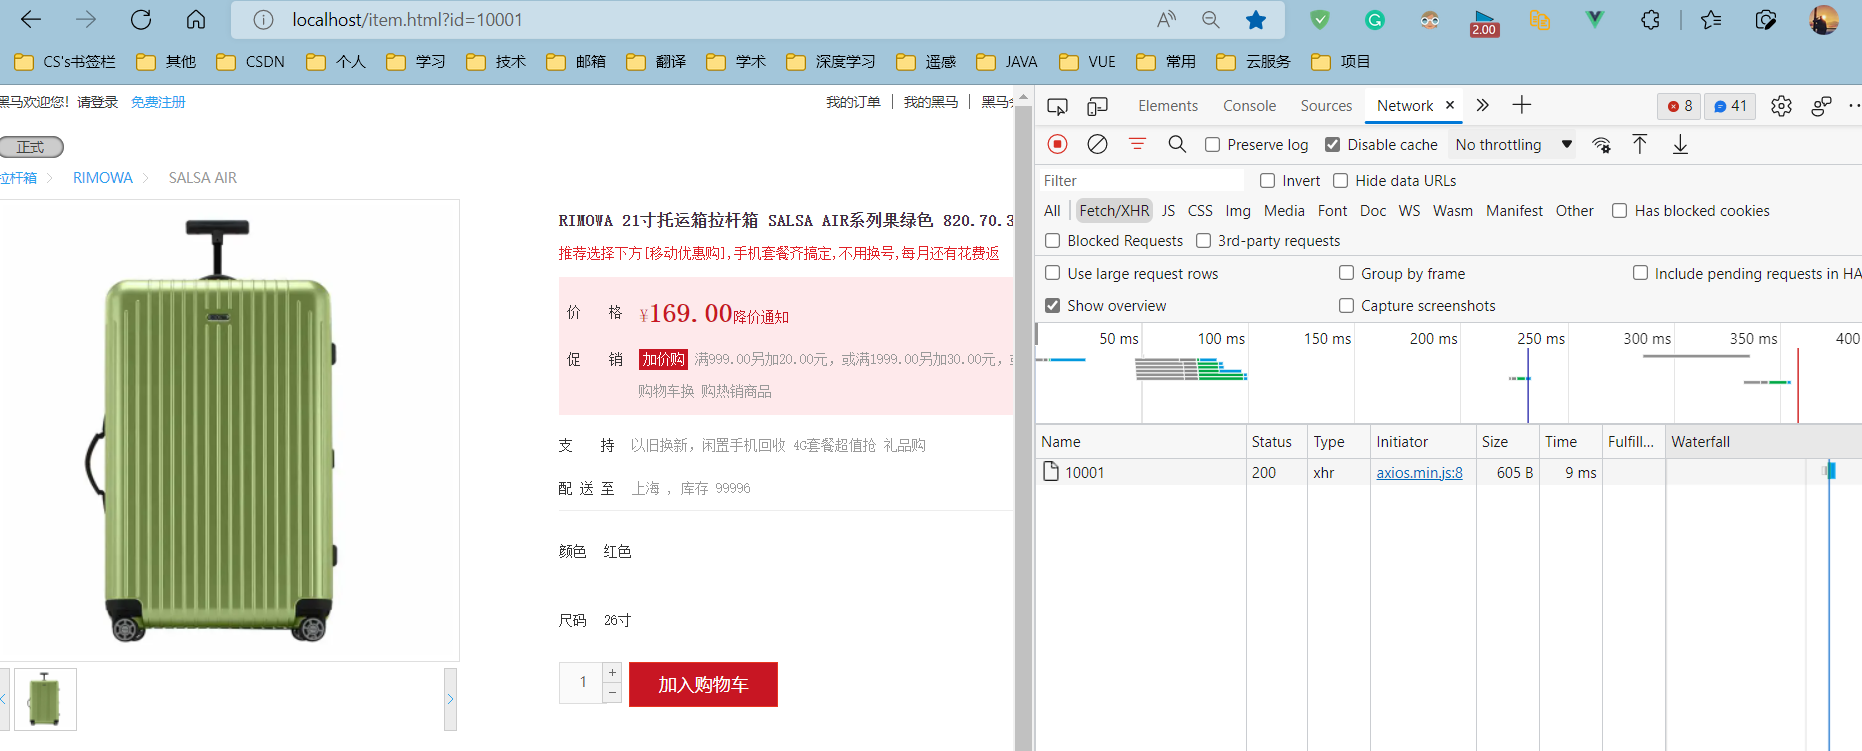Switch to the Elements tab
The width and height of the screenshot is (1862, 751).
(x=1167, y=106)
